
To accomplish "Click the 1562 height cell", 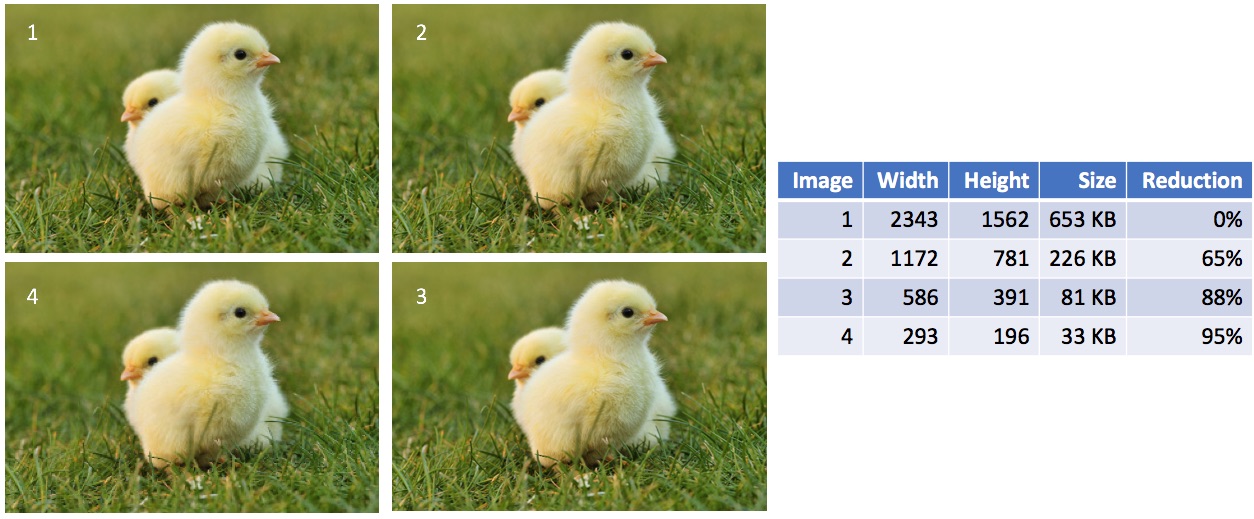I will pyautogui.click(x=994, y=219).
